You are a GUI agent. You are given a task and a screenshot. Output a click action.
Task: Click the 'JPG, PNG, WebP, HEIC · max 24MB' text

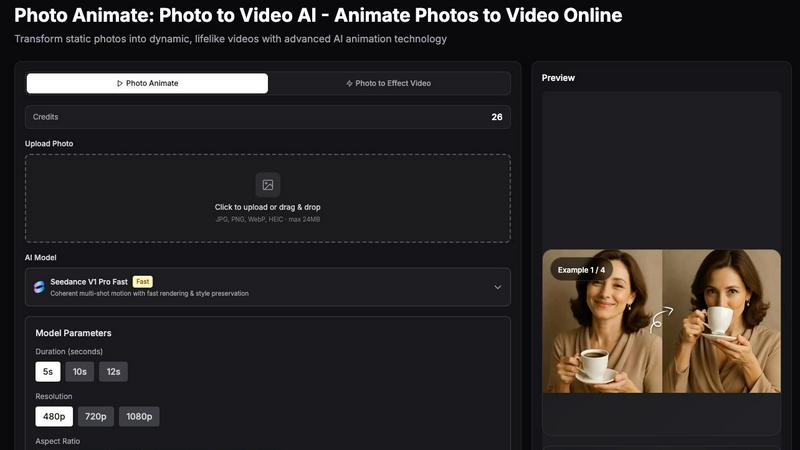[x=268, y=219]
